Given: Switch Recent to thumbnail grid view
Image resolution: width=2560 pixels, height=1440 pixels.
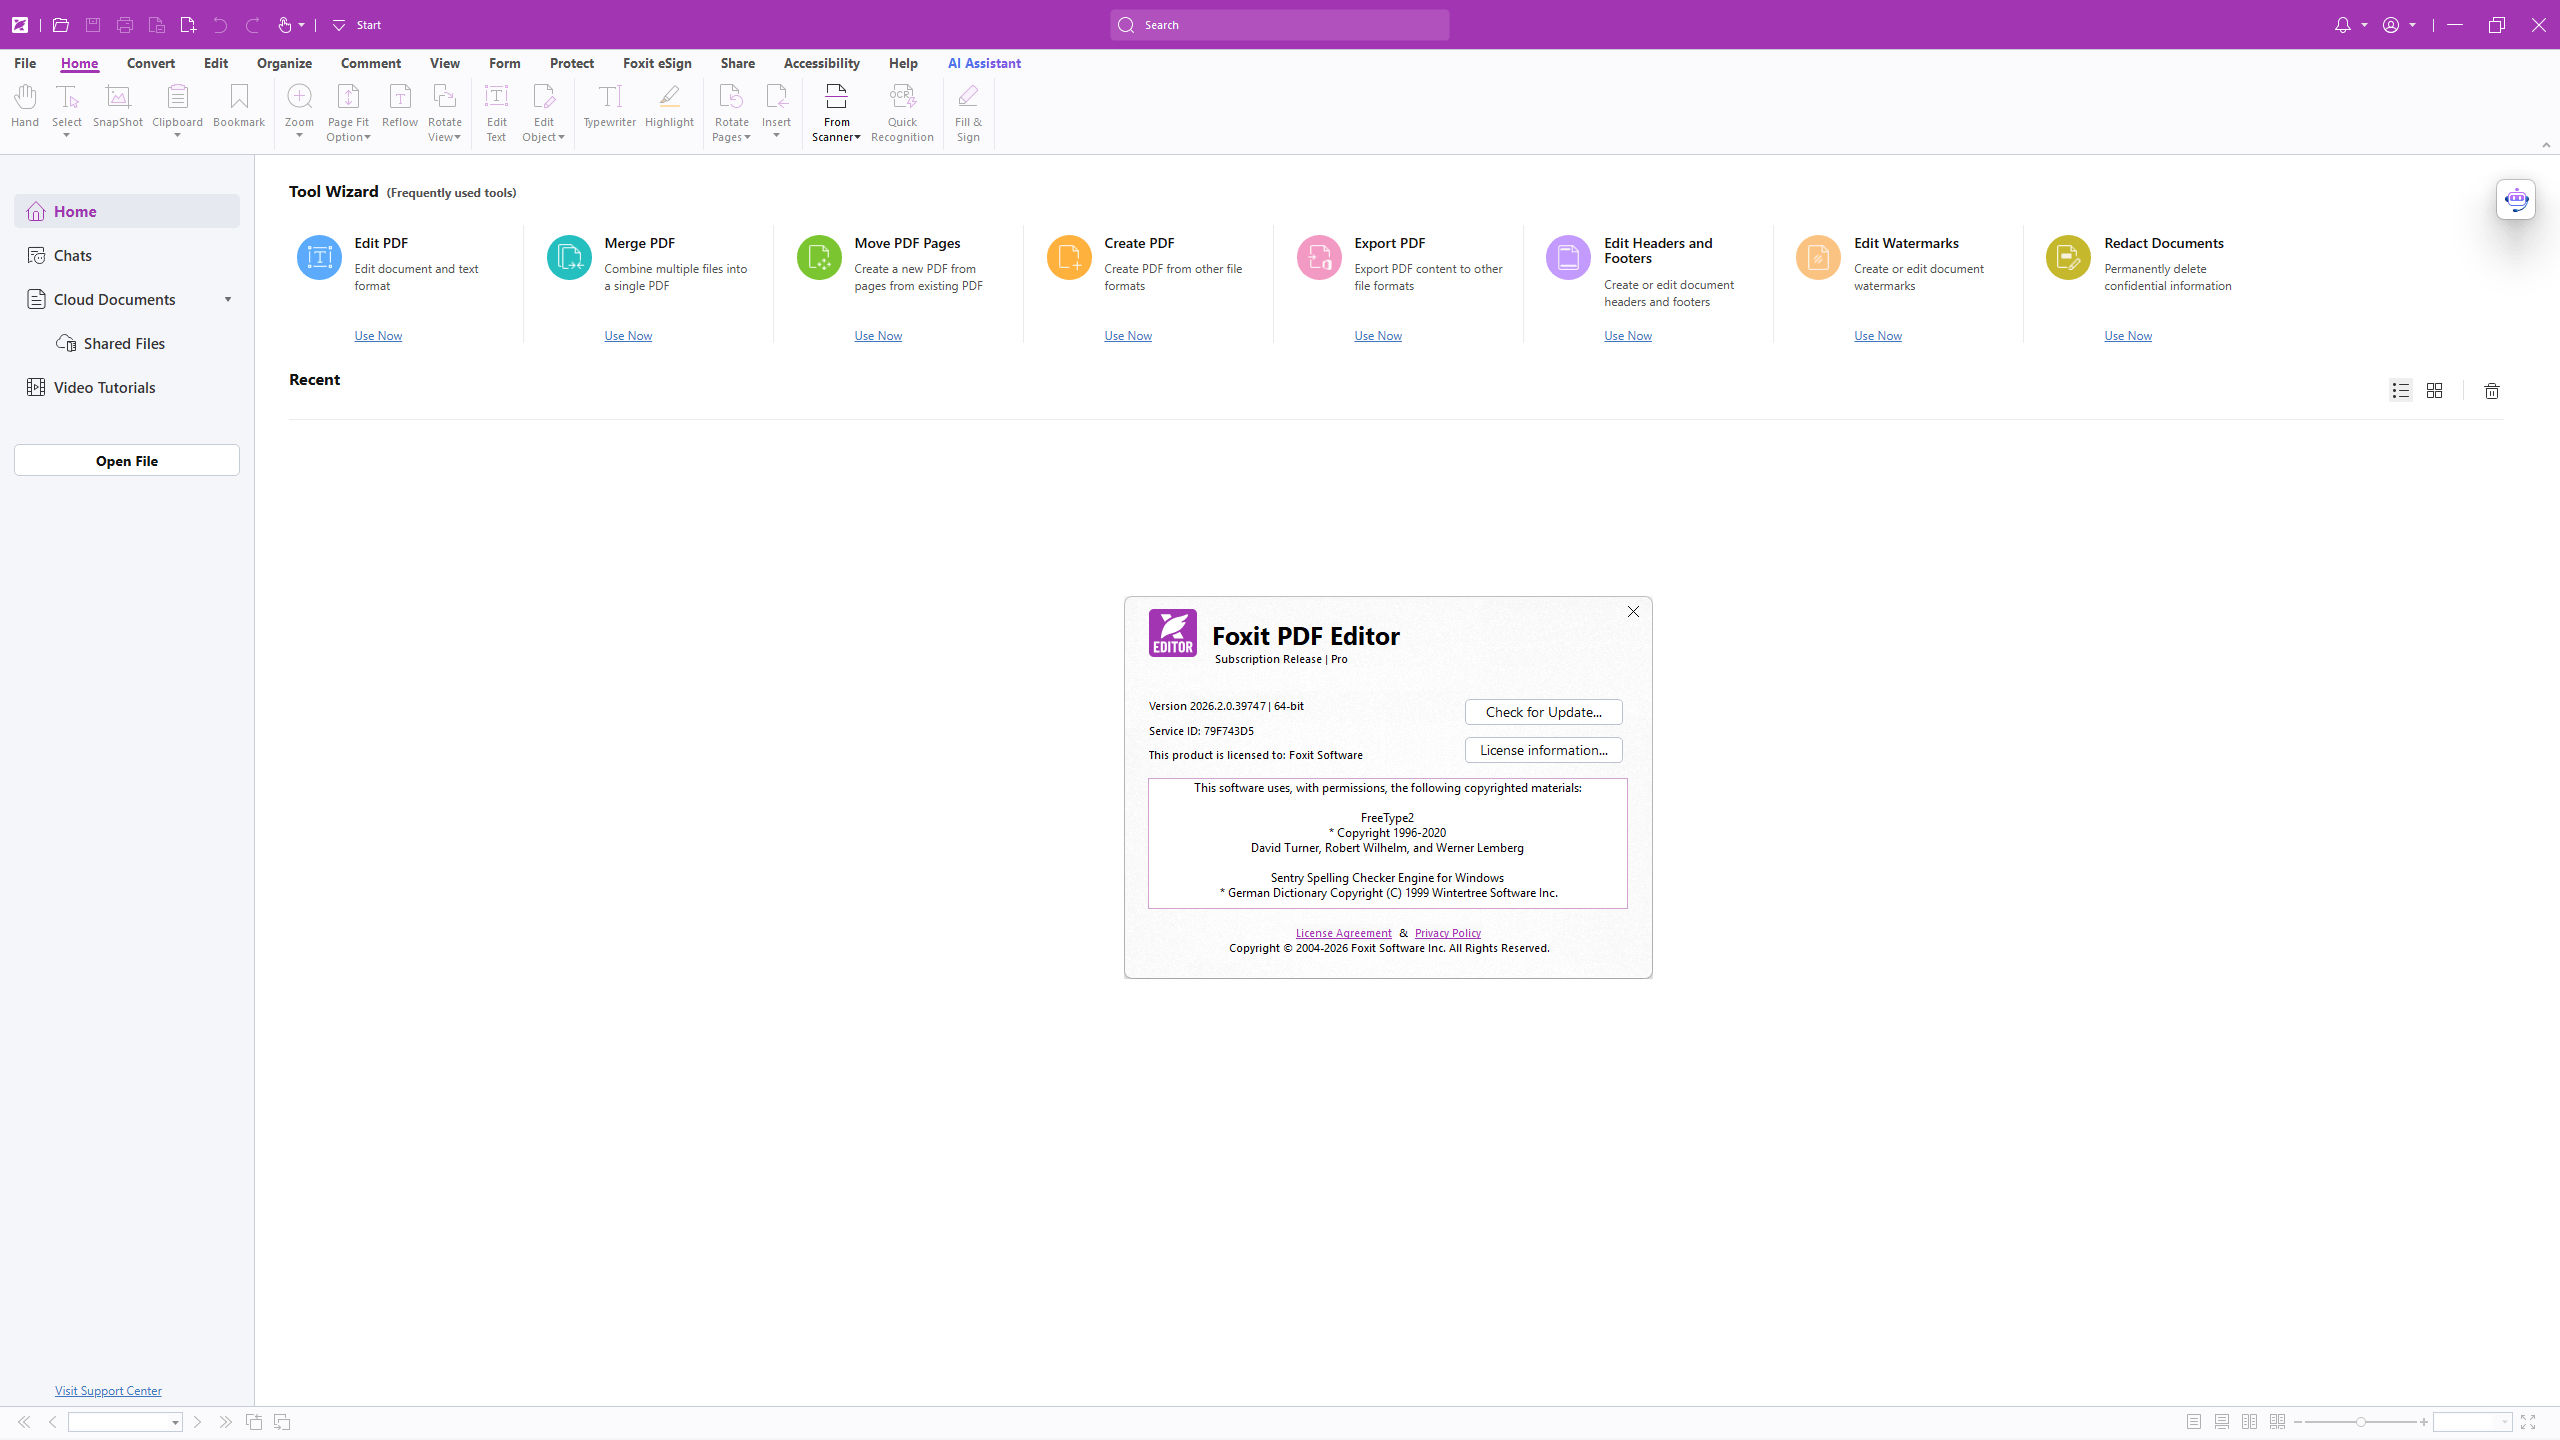Looking at the screenshot, I should [x=2434, y=391].
